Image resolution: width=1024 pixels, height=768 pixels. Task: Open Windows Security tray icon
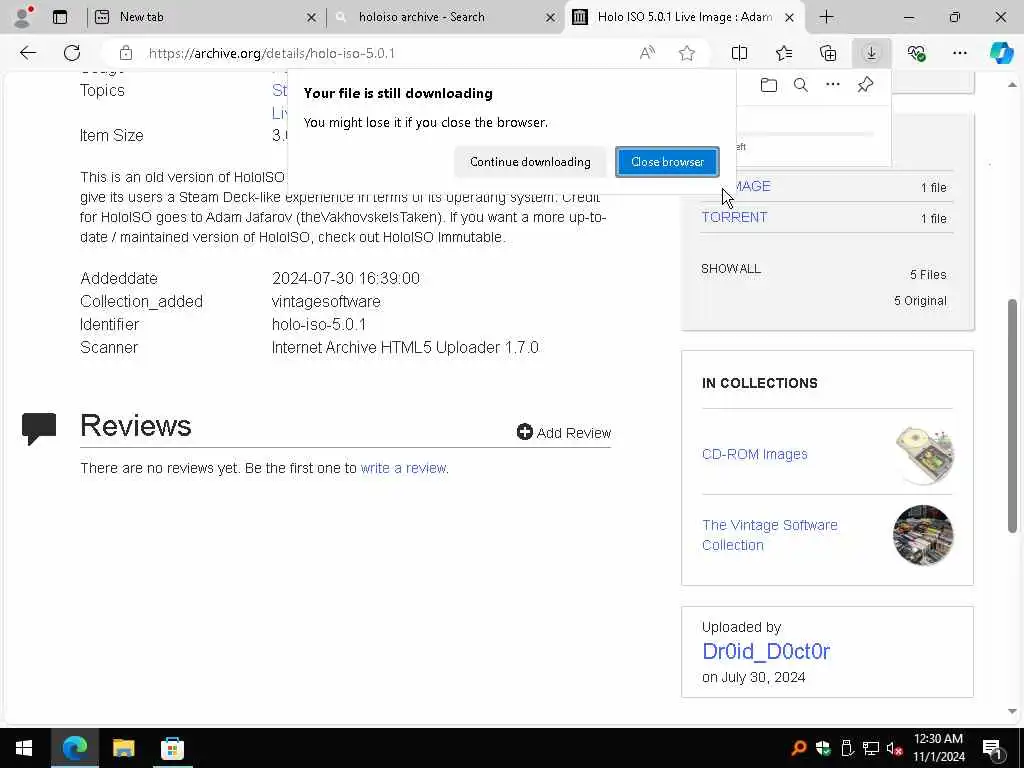point(822,748)
